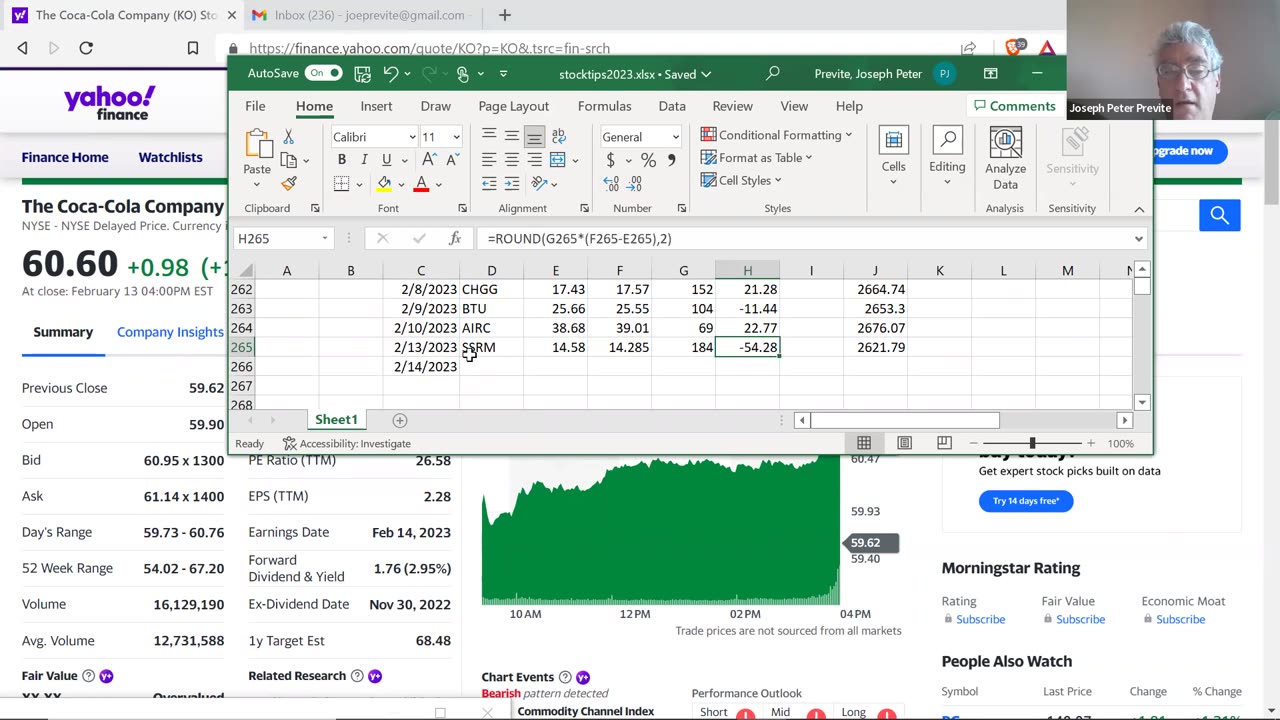Apply yellow Fill Color bucket
The width and height of the screenshot is (1280, 720).
[384, 184]
